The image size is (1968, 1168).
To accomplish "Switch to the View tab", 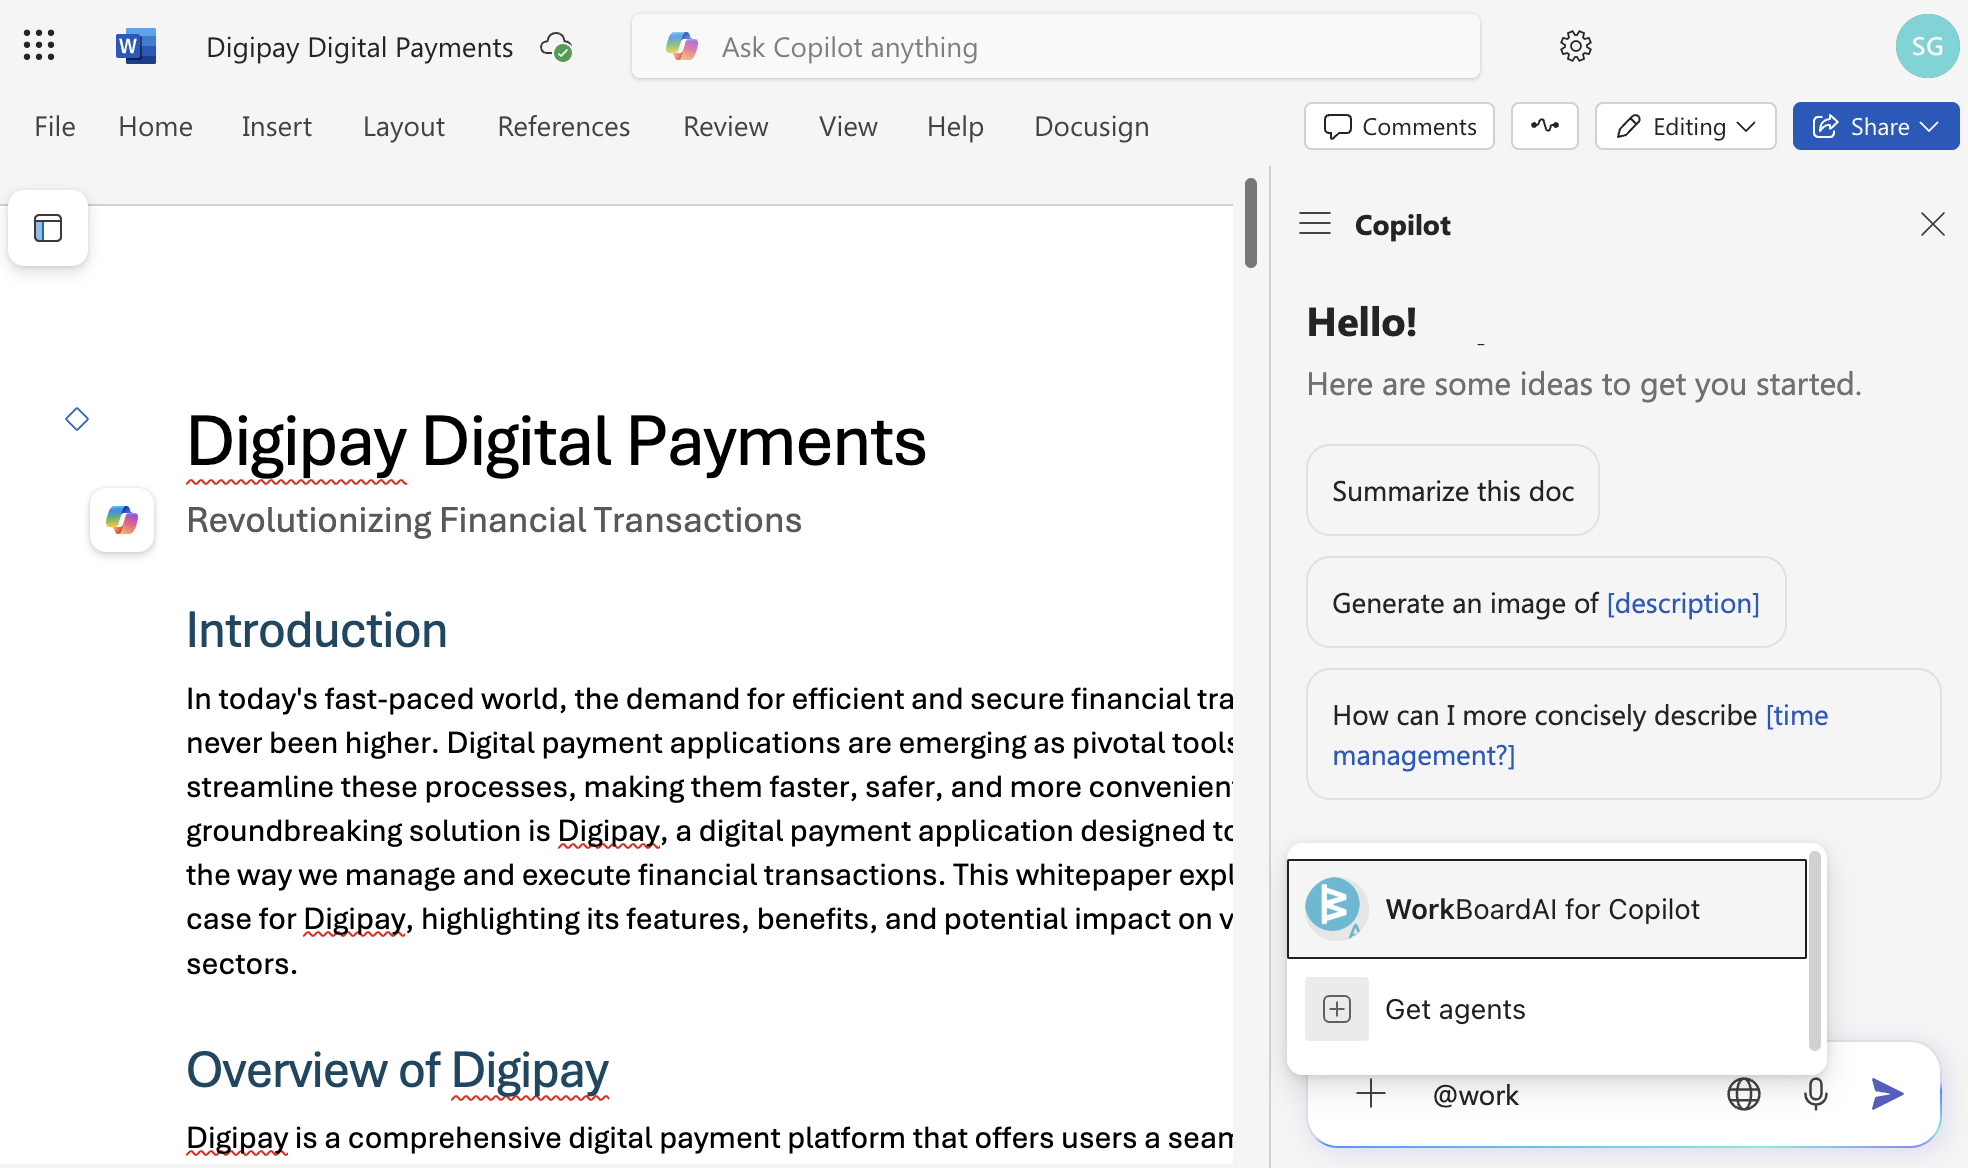I will pyautogui.click(x=847, y=126).
